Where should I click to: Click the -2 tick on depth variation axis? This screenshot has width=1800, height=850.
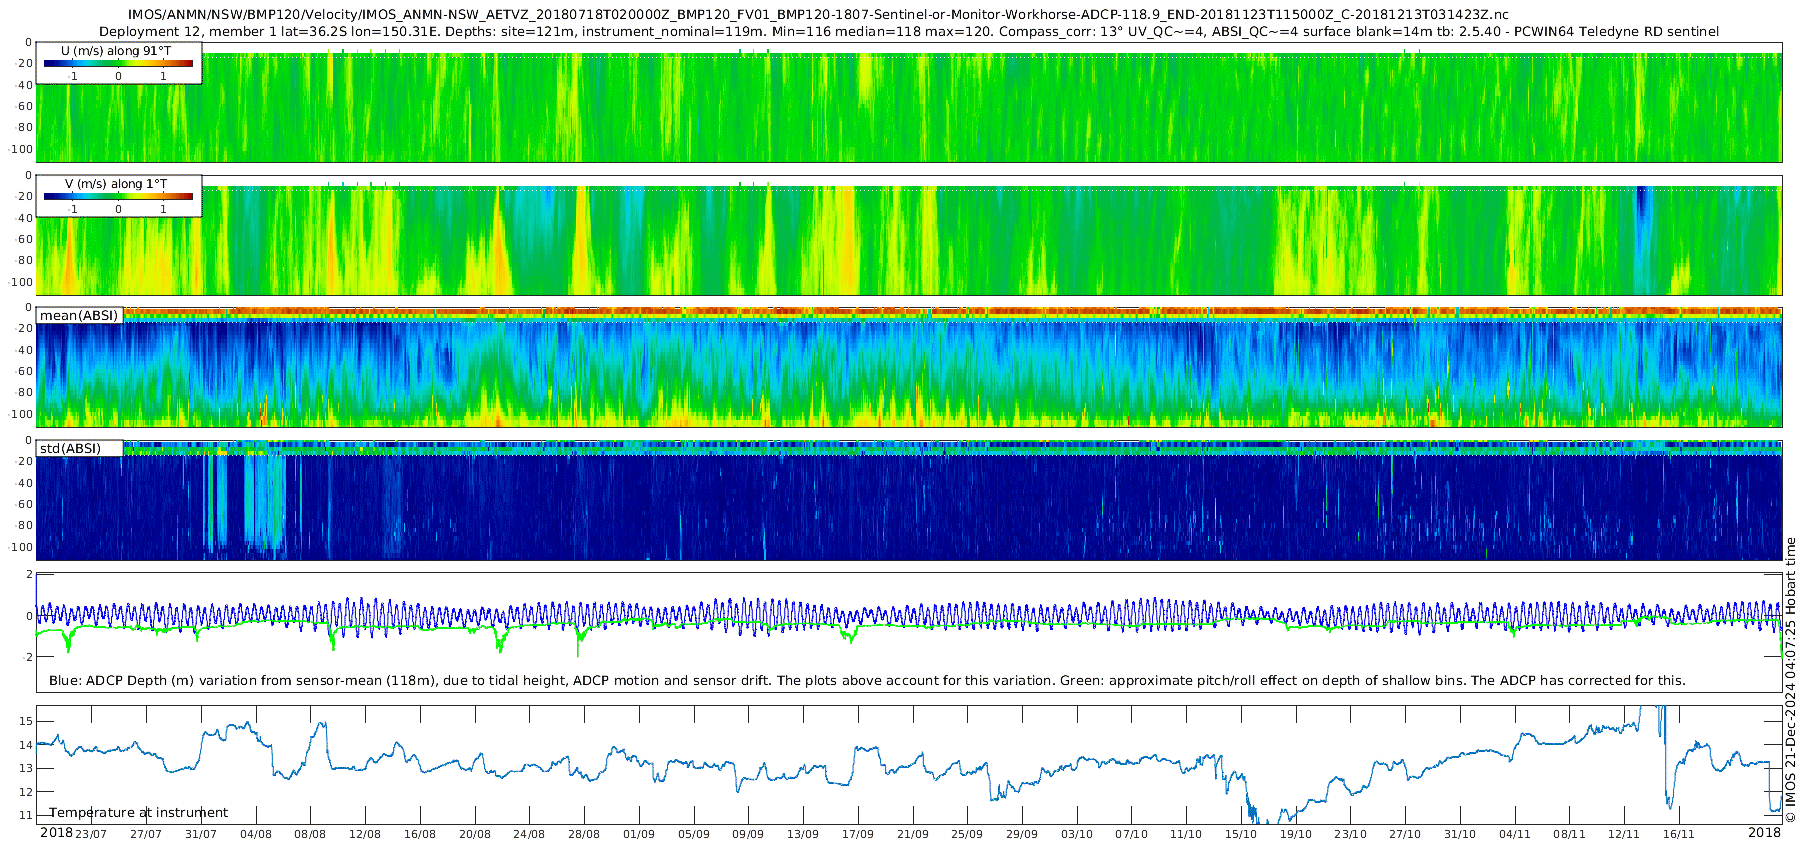[29, 657]
